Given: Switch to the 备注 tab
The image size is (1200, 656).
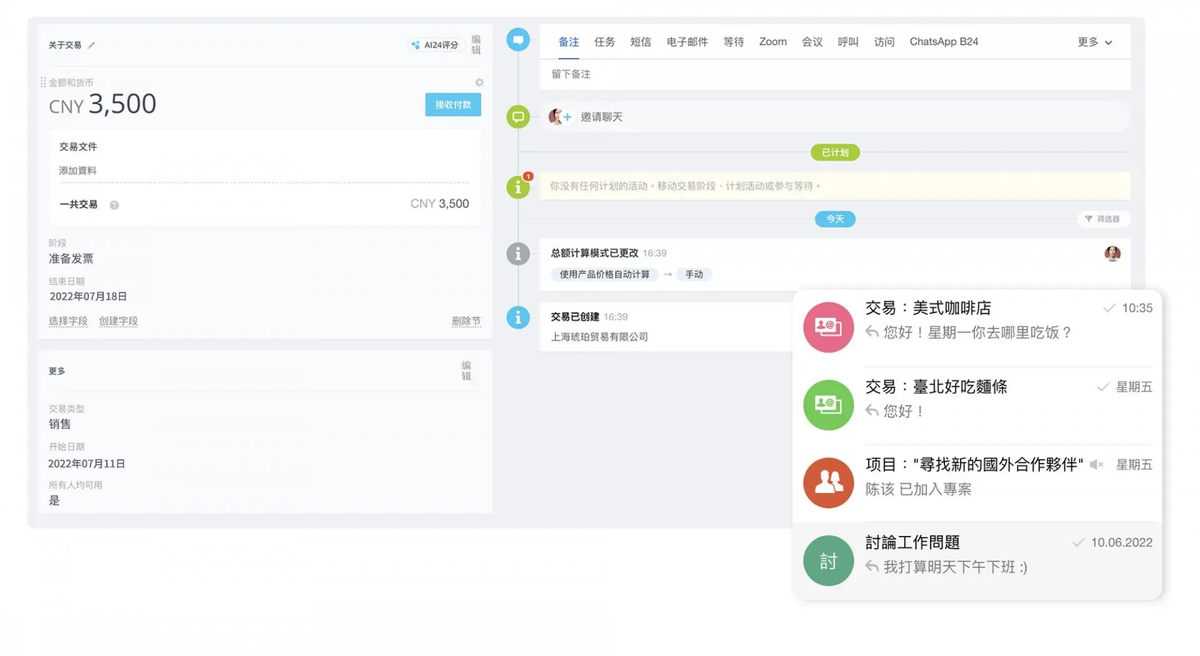Looking at the screenshot, I should point(569,42).
